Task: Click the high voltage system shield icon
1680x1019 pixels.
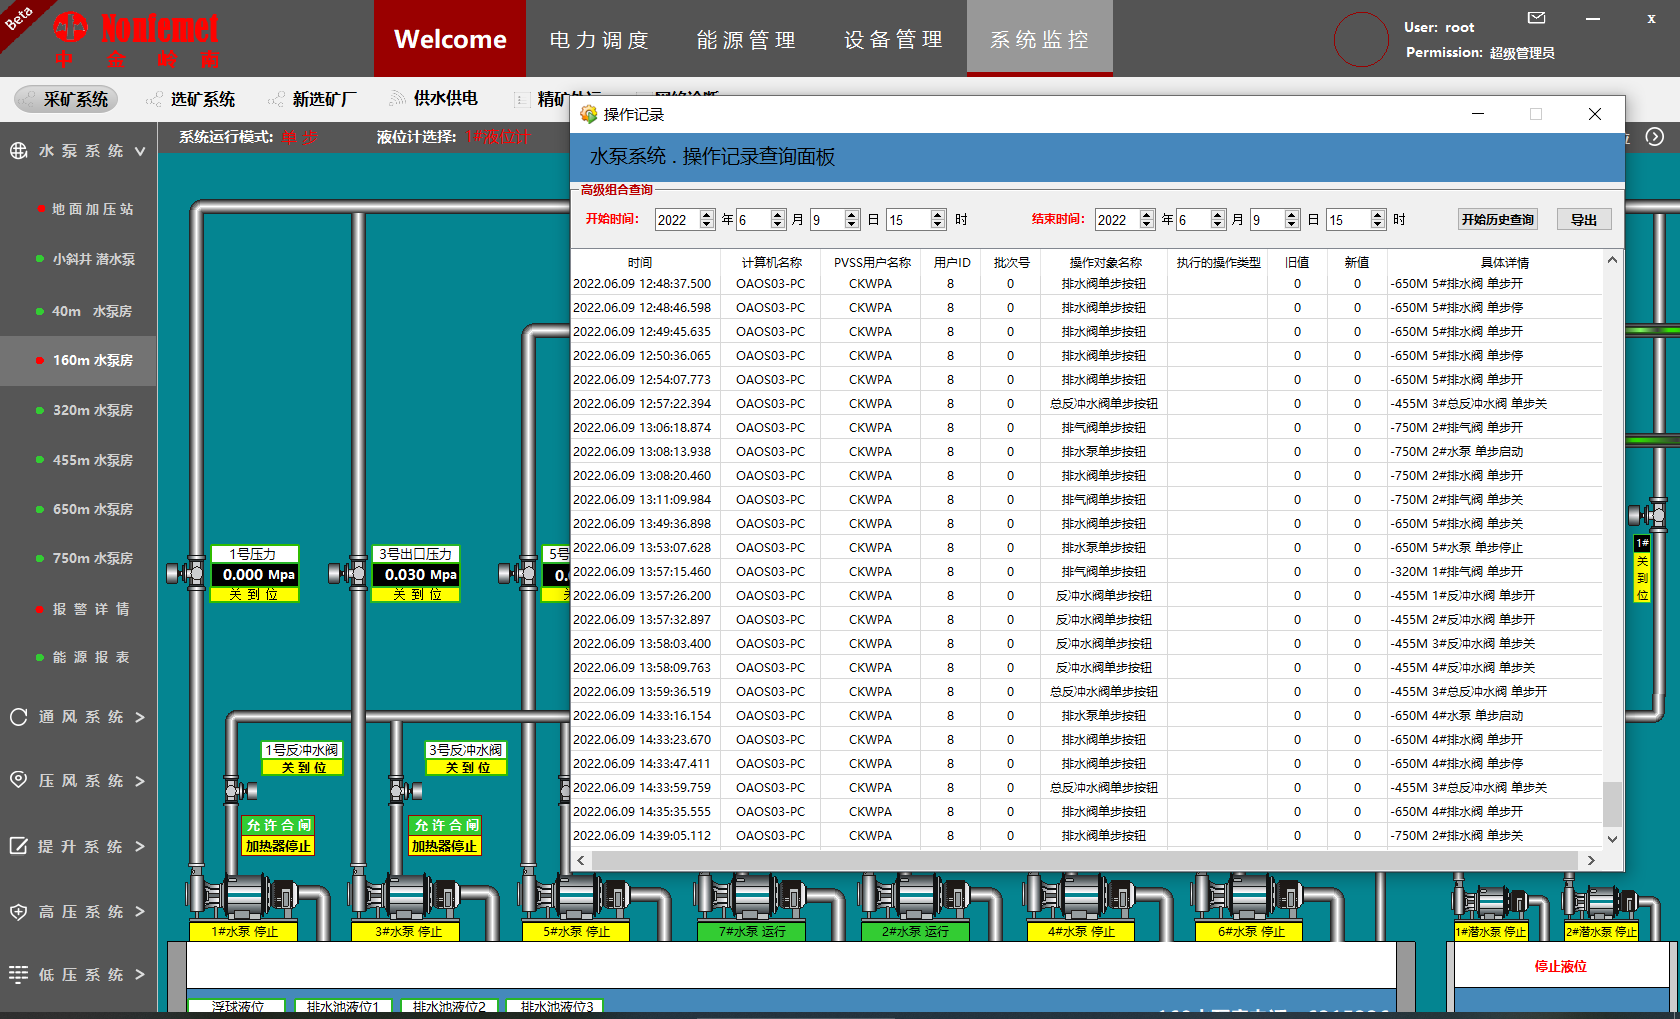Action: (18, 912)
